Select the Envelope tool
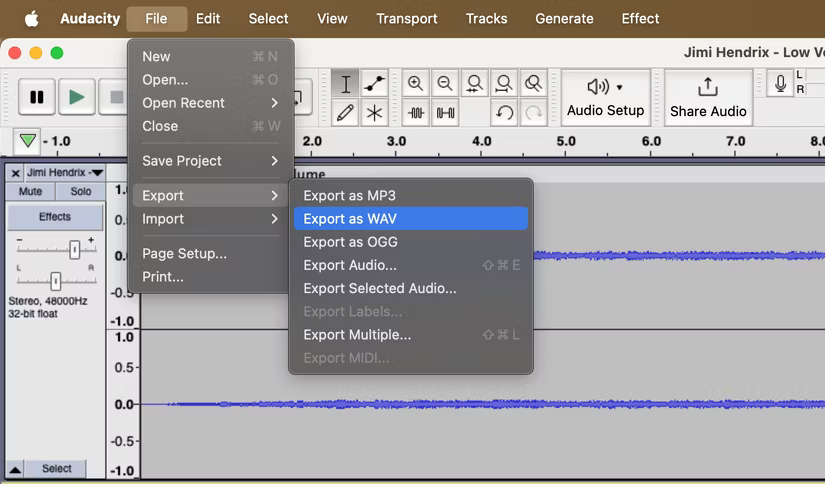 pos(374,84)
